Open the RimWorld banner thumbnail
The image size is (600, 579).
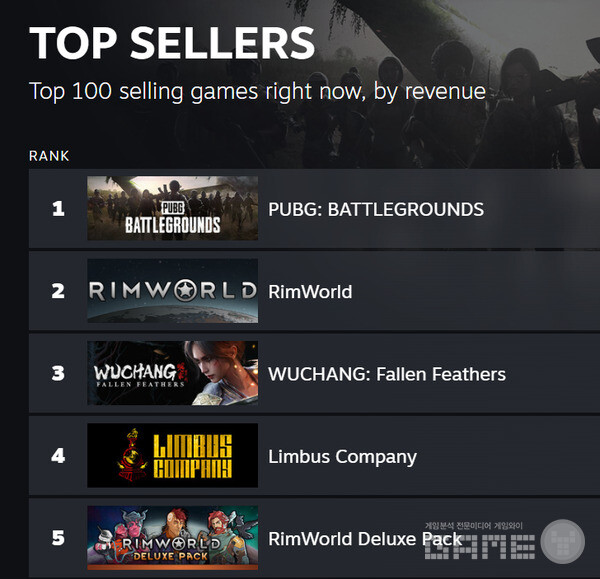[x=173, y=291]
